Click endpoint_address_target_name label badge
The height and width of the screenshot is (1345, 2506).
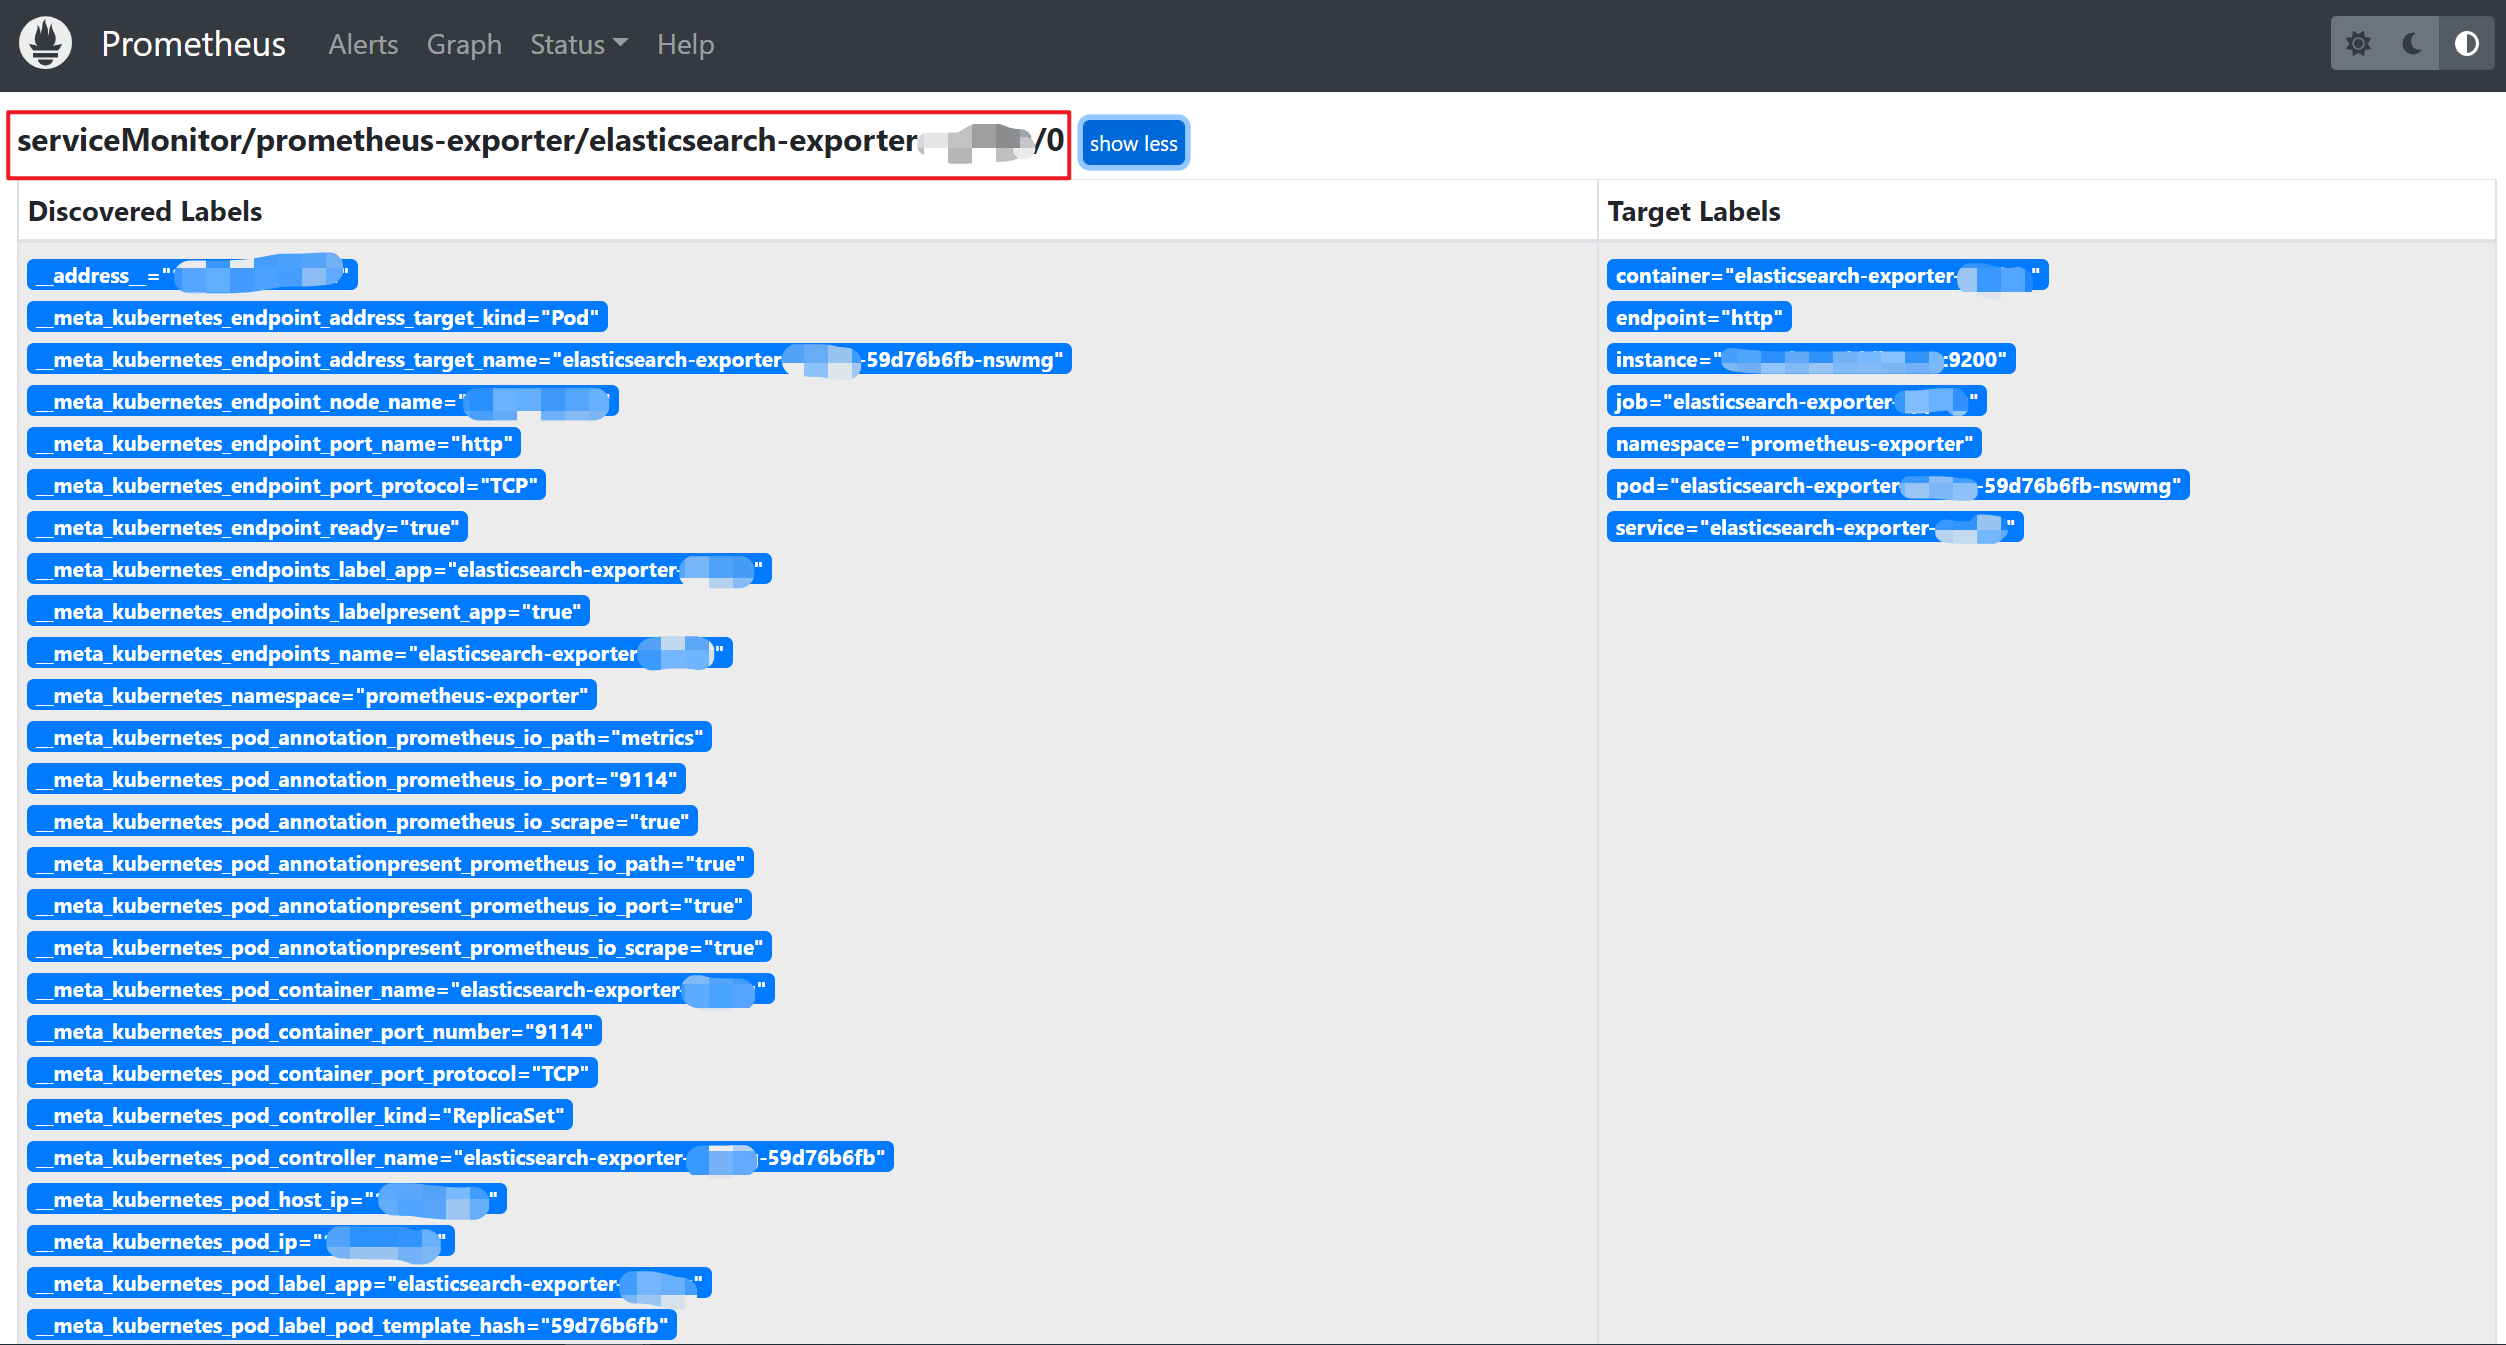pos(549,359)
